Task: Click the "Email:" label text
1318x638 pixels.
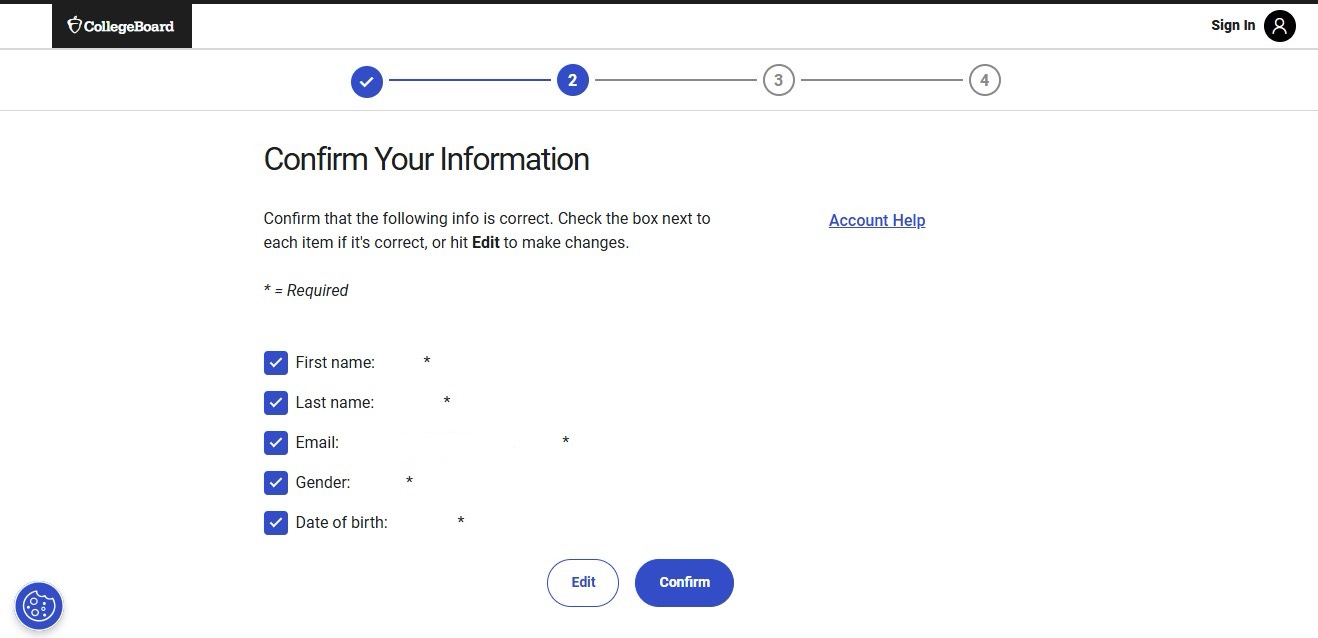Action: 317,442
